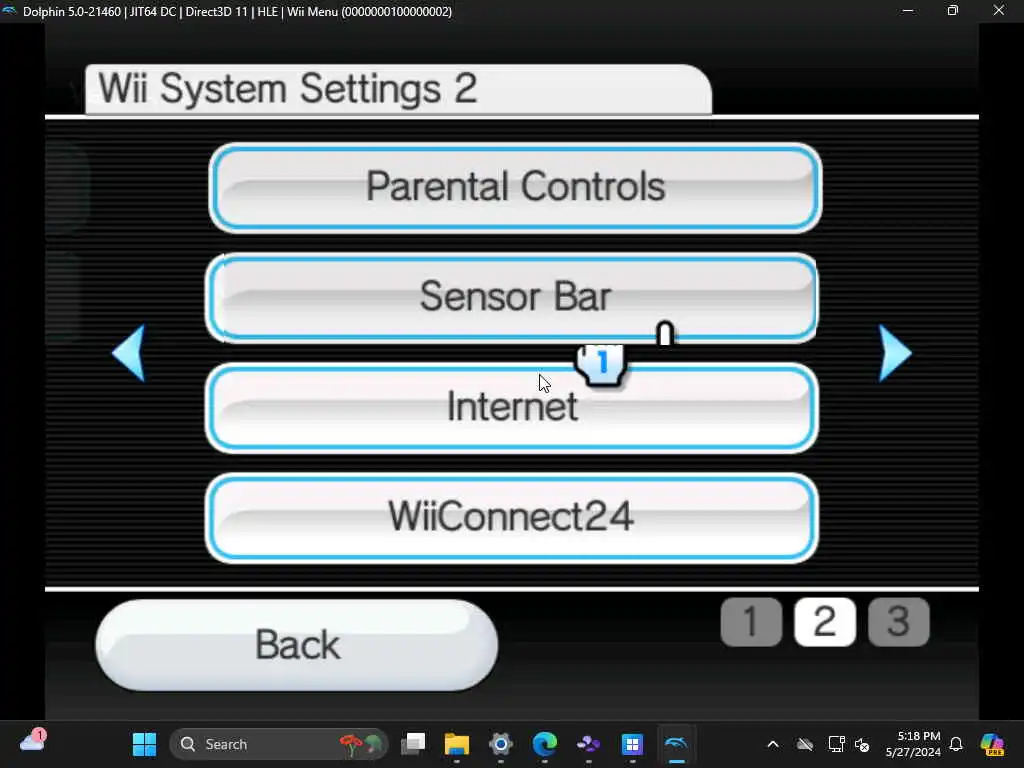Open clock and date 5:18 PM
The height and width of the screenshot is (768, 1024).
click(x=913, y=744)
